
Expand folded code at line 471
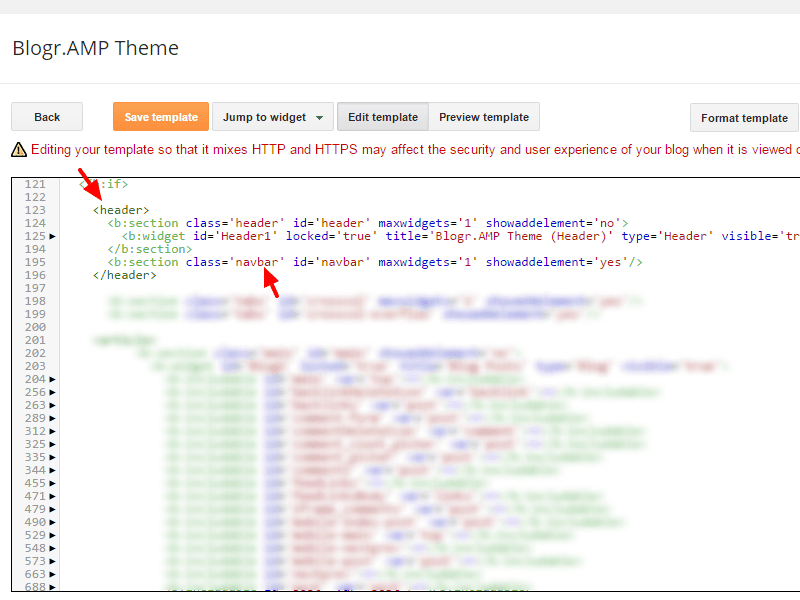pyautogui.click(x=53, y=496)
